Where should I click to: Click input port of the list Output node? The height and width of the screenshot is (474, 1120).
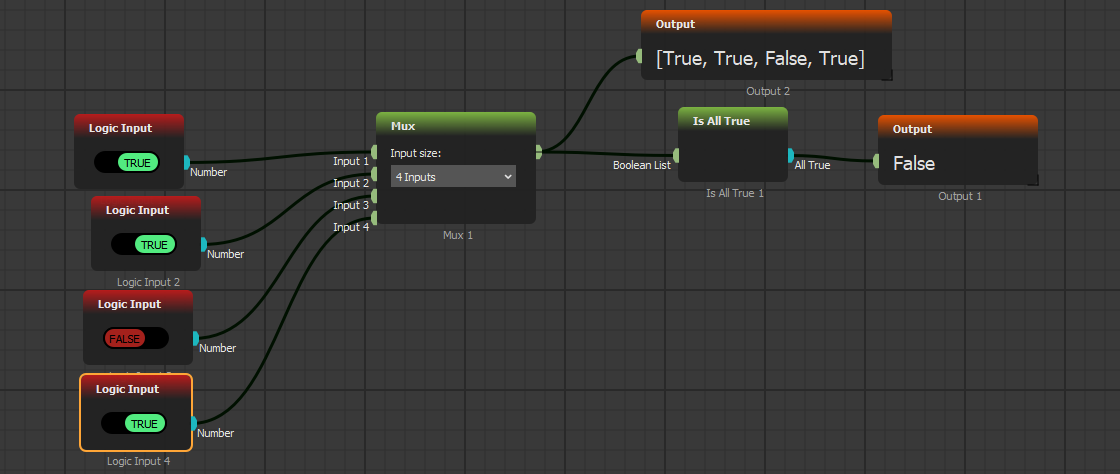640,56
